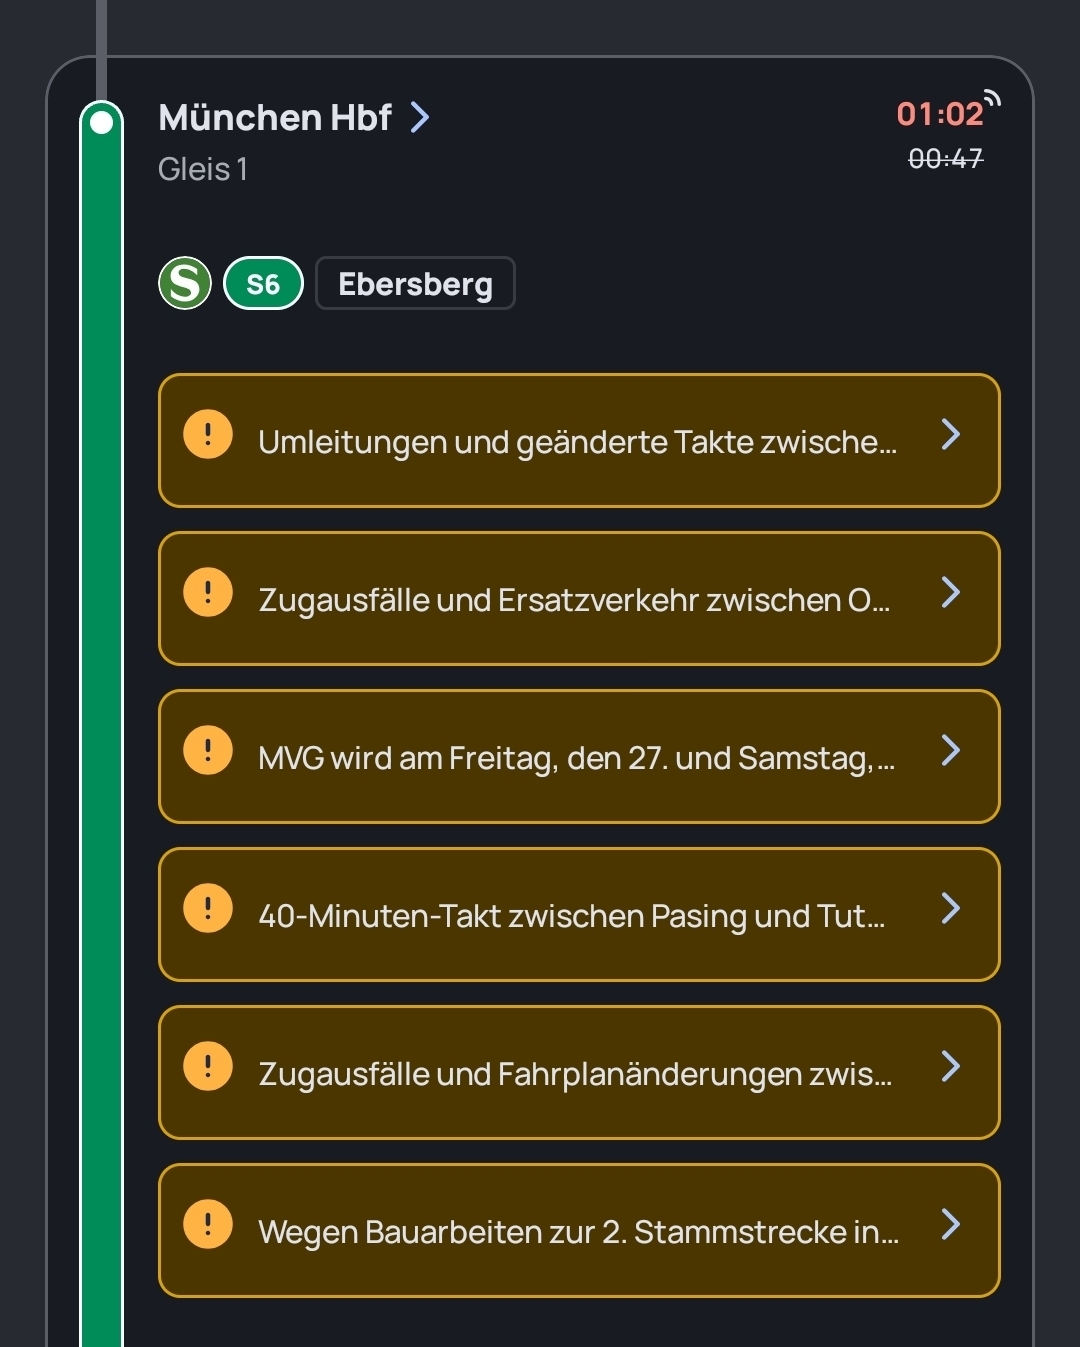Click warning icon for MVG Freitag alert
Viewport: 1080px width, 1347px height.
[208, 751]
